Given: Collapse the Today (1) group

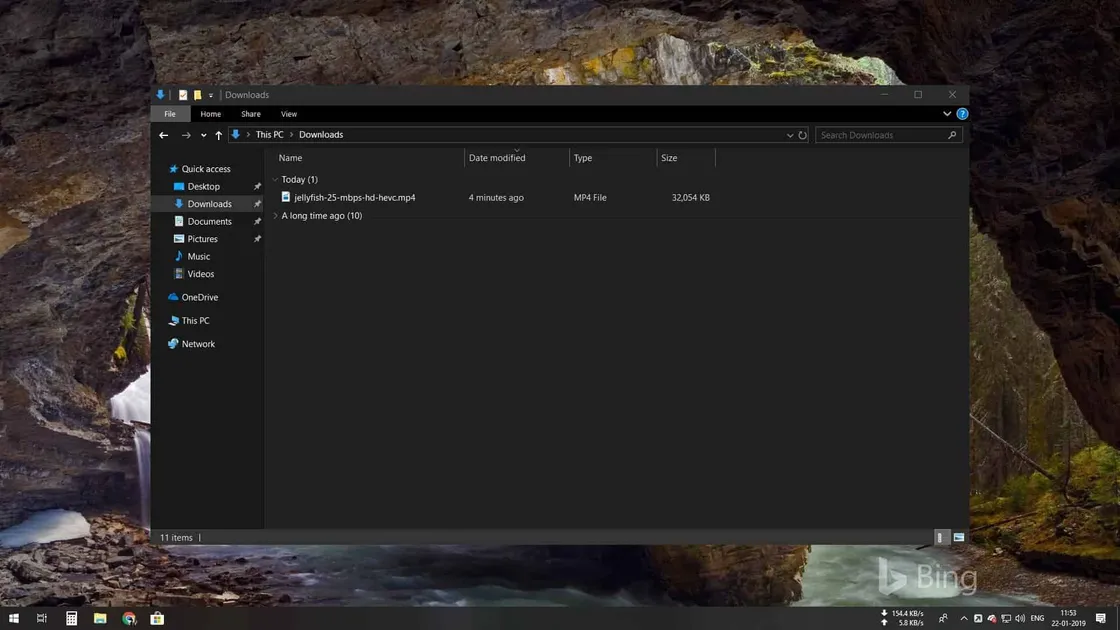Looking at the screenshot, I should [275, 179].
